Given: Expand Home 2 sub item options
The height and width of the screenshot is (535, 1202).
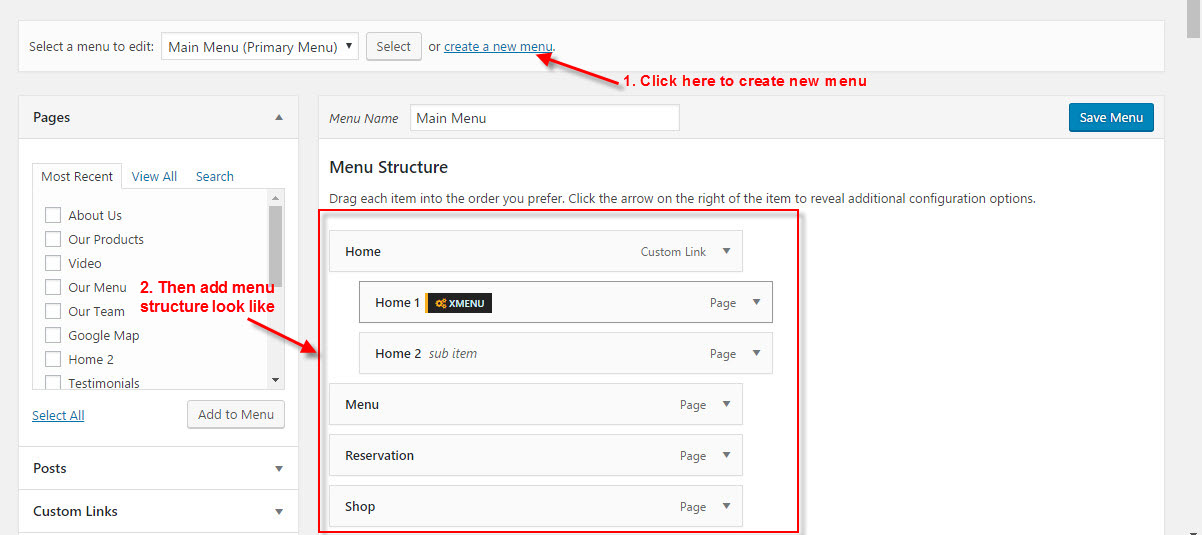Looking at the screenshot, I should (x=756, y=353).
